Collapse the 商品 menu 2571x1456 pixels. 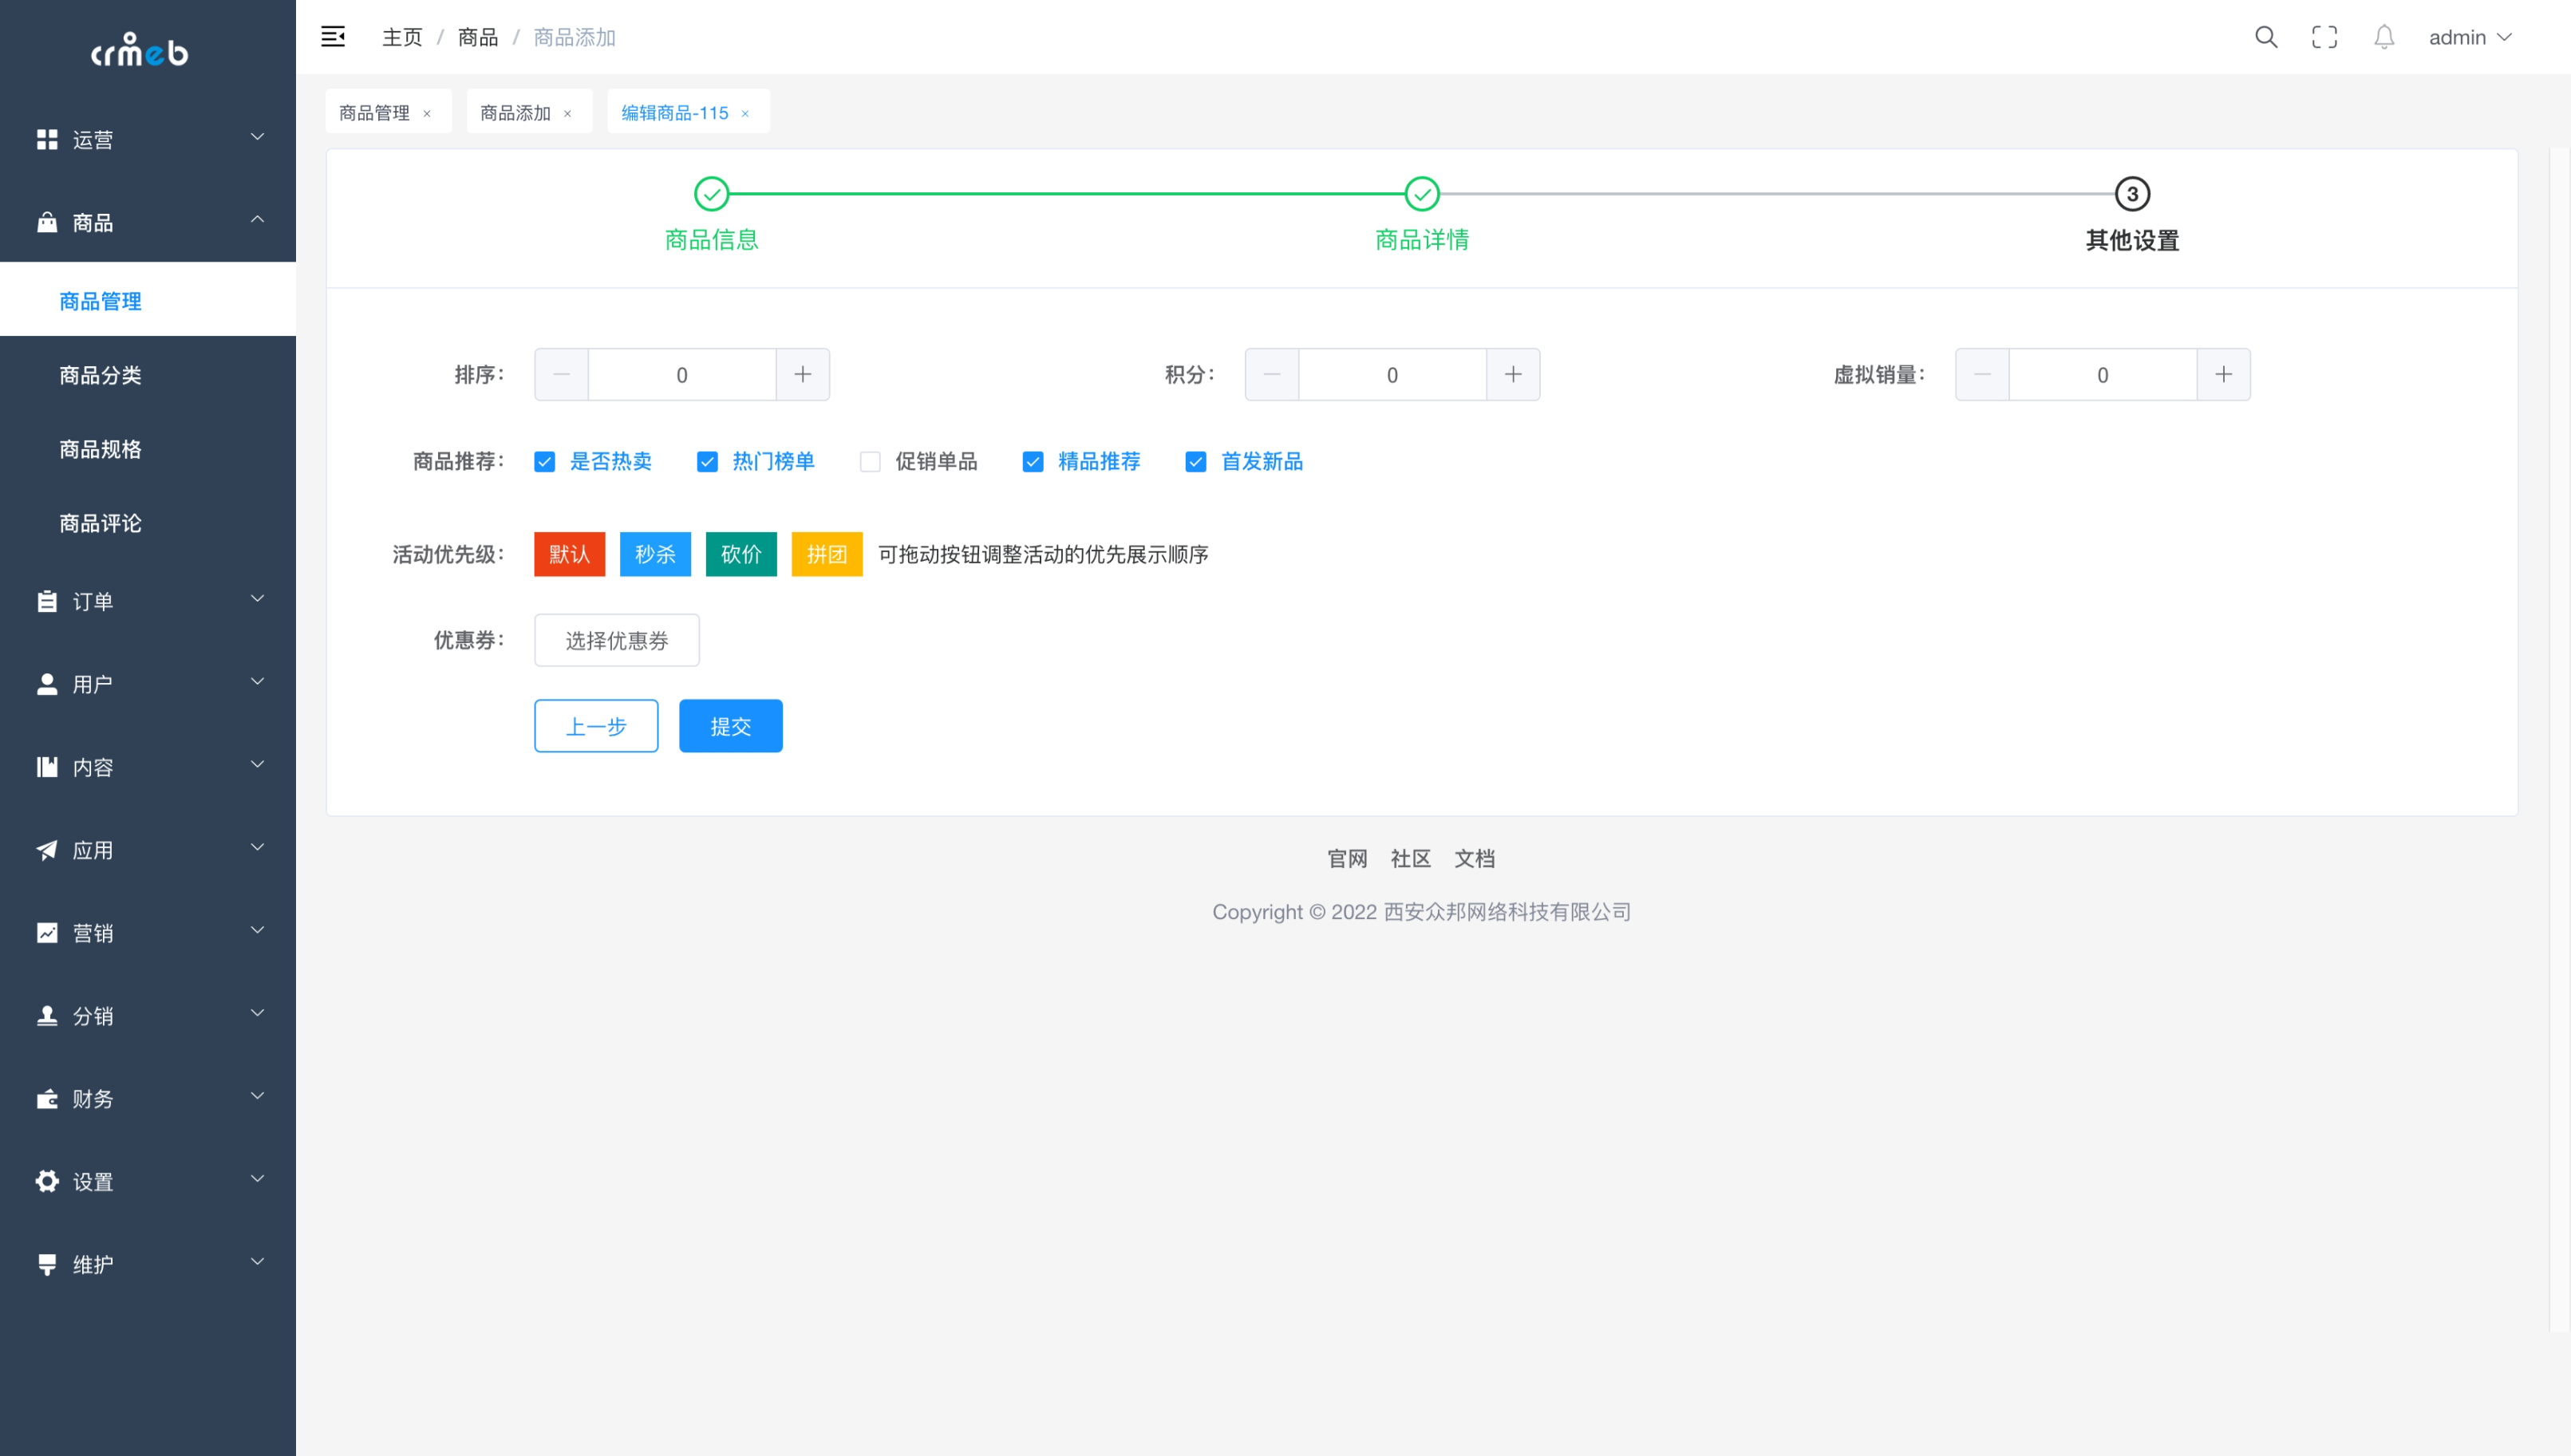257,219
